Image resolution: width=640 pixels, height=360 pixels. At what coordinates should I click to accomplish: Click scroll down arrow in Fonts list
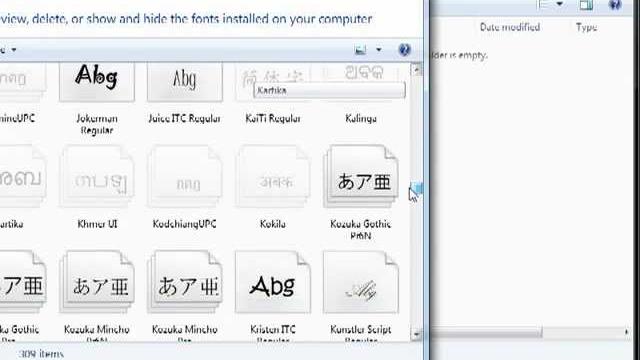coord(416,335)
